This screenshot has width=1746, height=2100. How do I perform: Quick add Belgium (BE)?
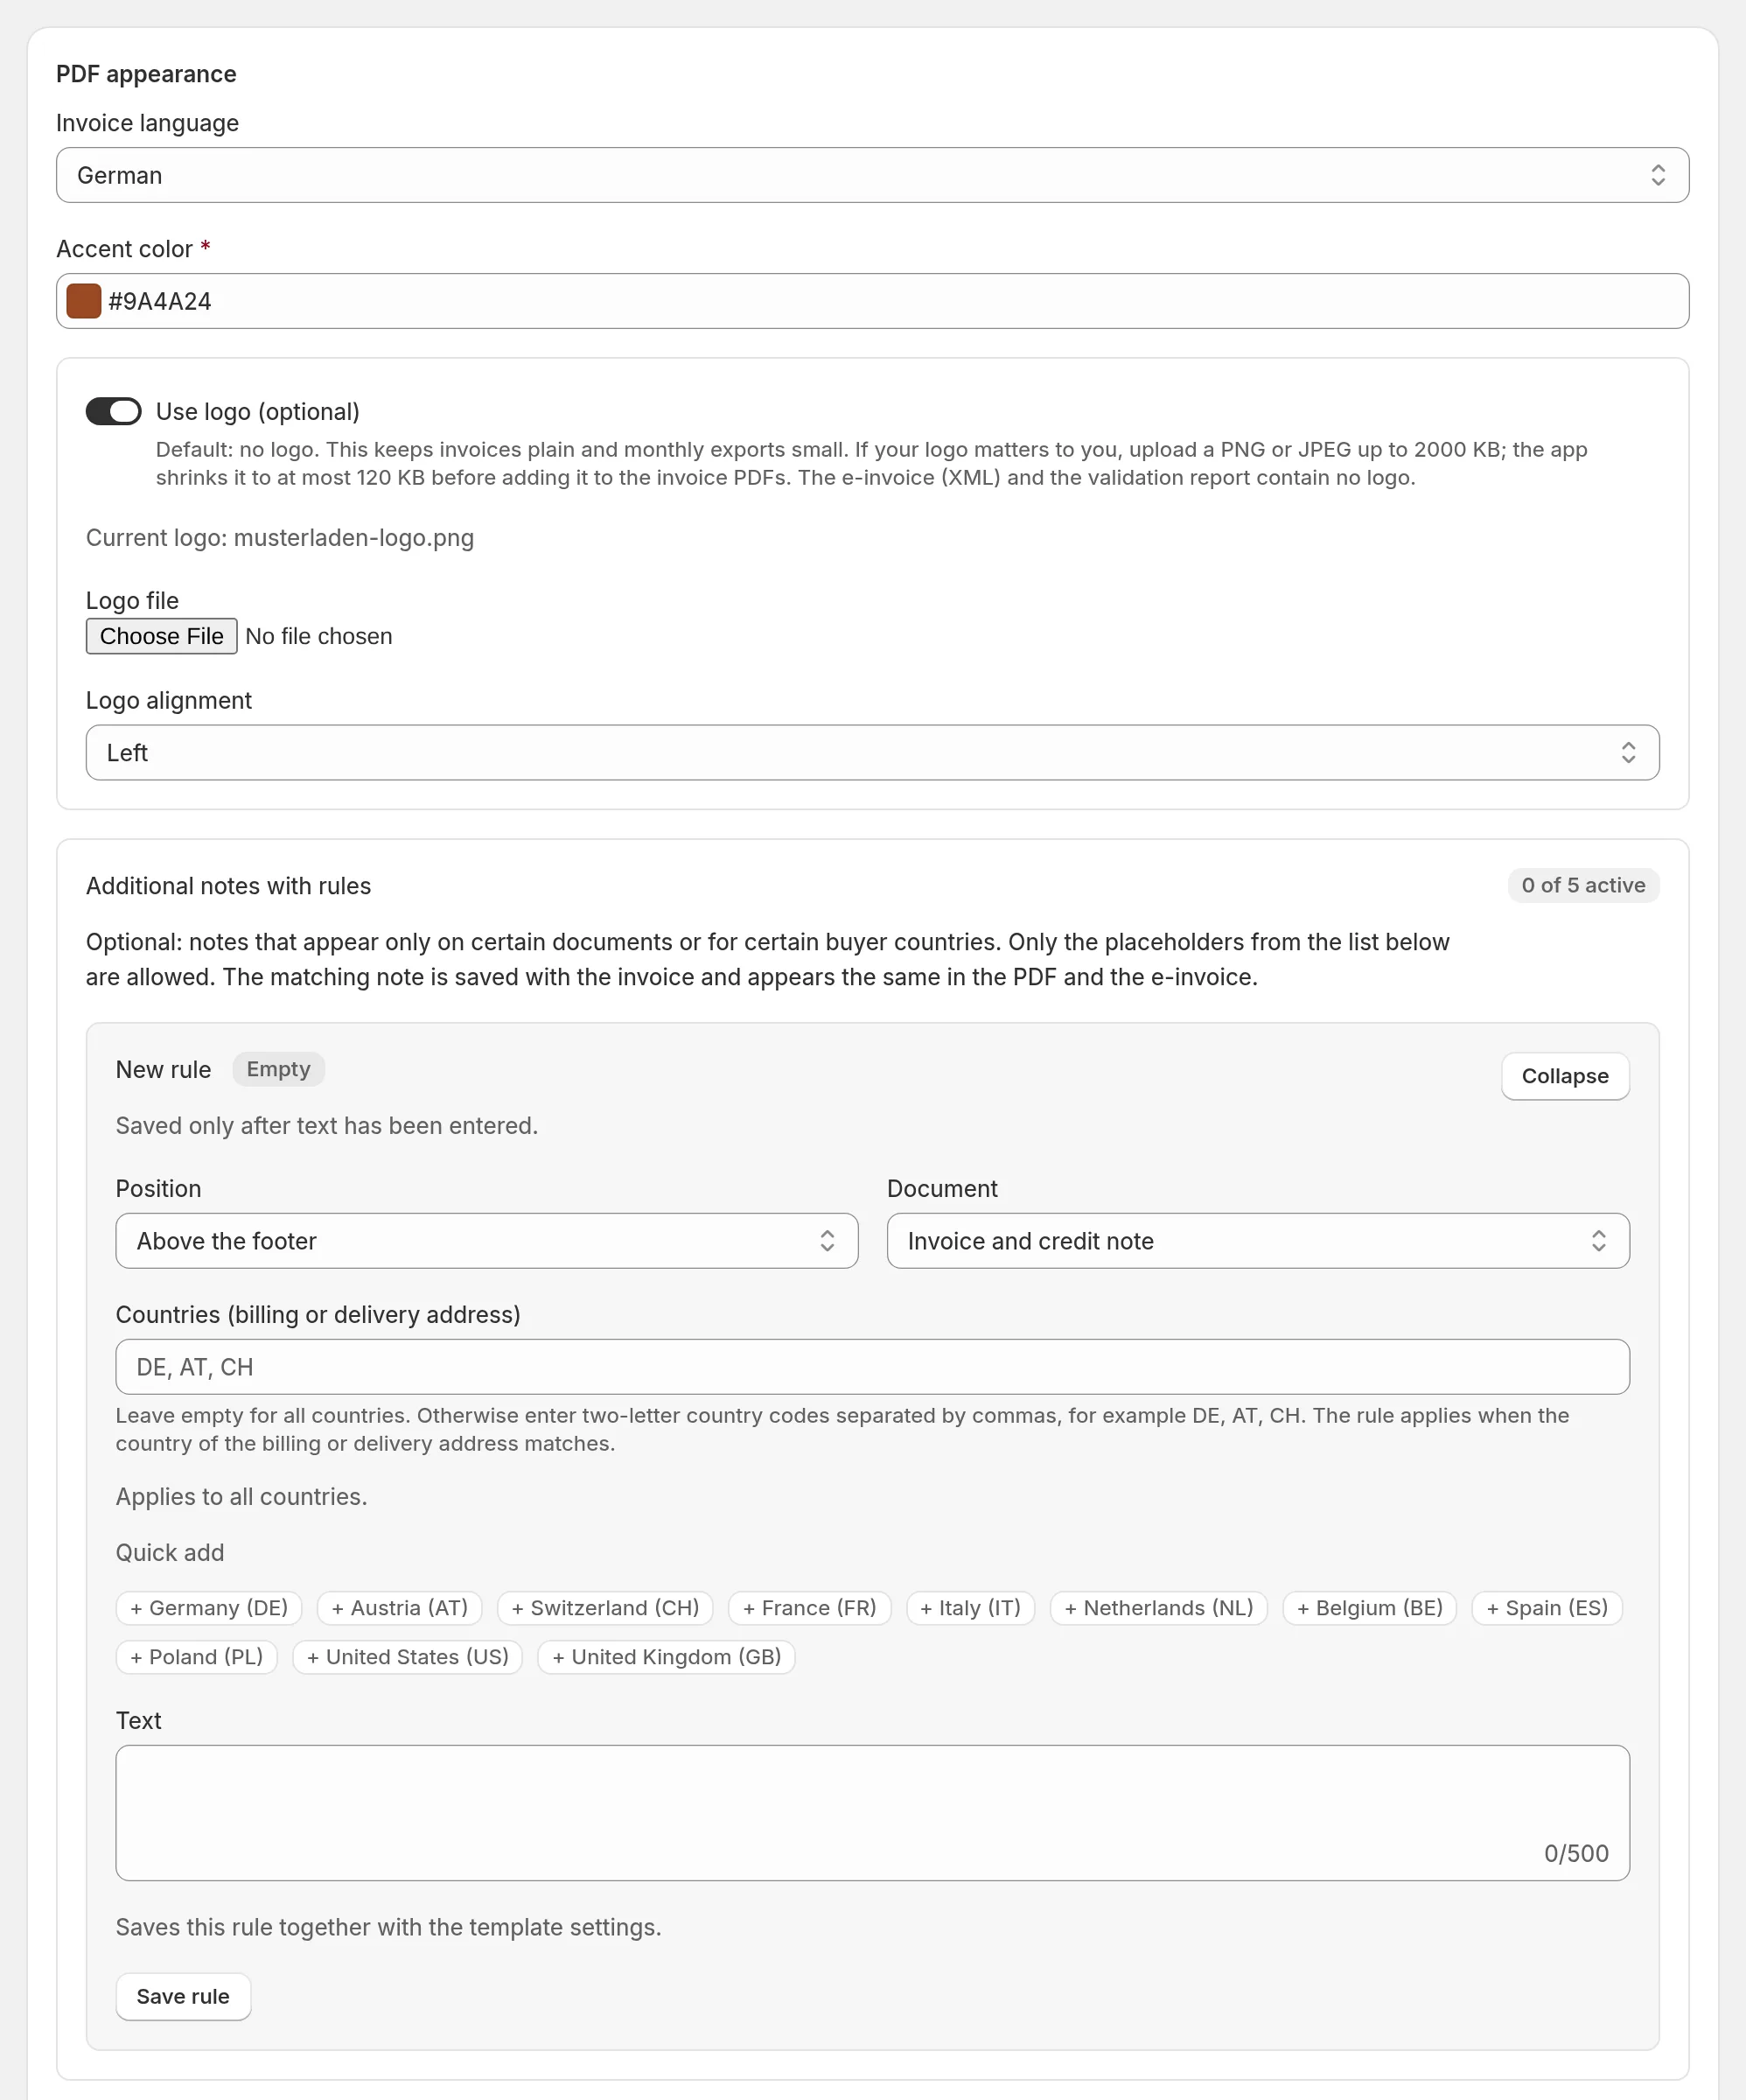[x=1370, y=1608]
